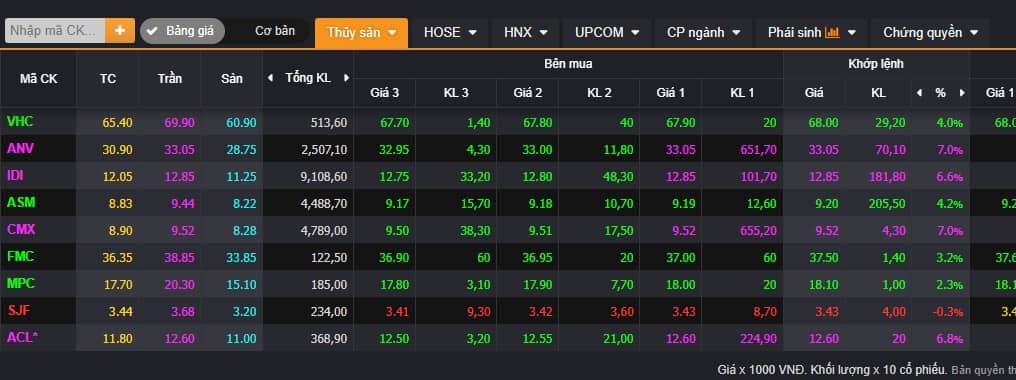The height and width of the screenshot is (380, 1016).
Task: Click left arrow beside Tổng KL header
Action: pos(270,78)
